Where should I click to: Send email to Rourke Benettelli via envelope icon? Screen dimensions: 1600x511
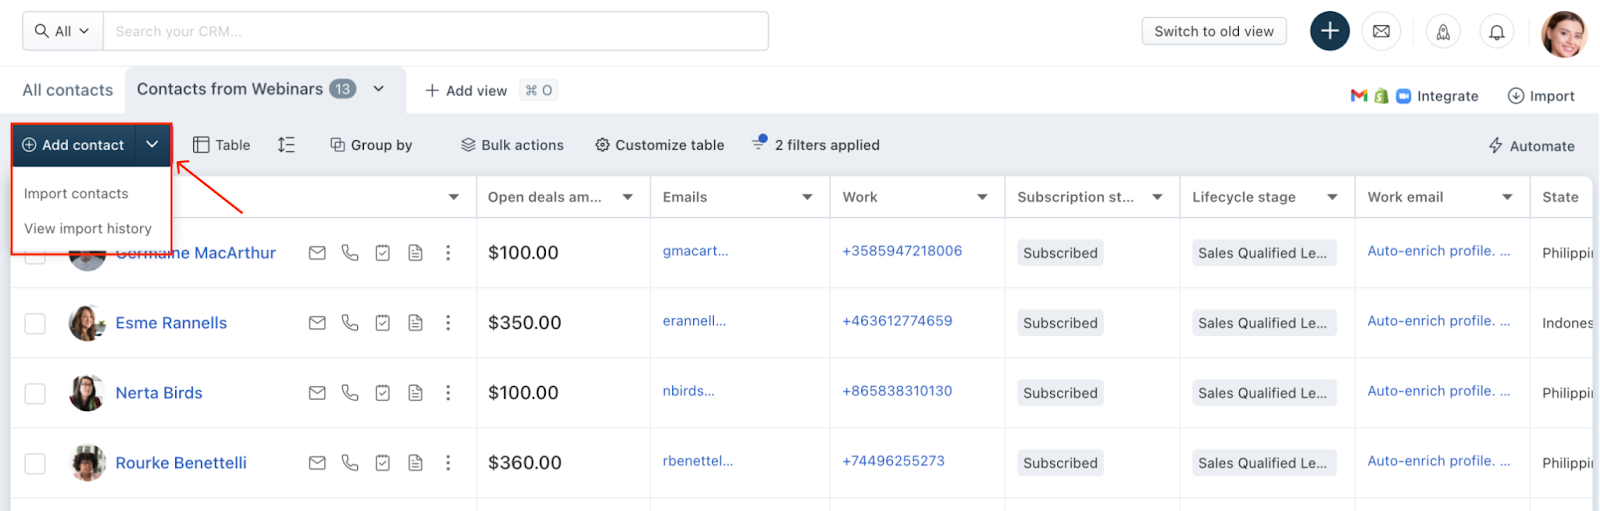pyautogui.click(x=317, y=463)
